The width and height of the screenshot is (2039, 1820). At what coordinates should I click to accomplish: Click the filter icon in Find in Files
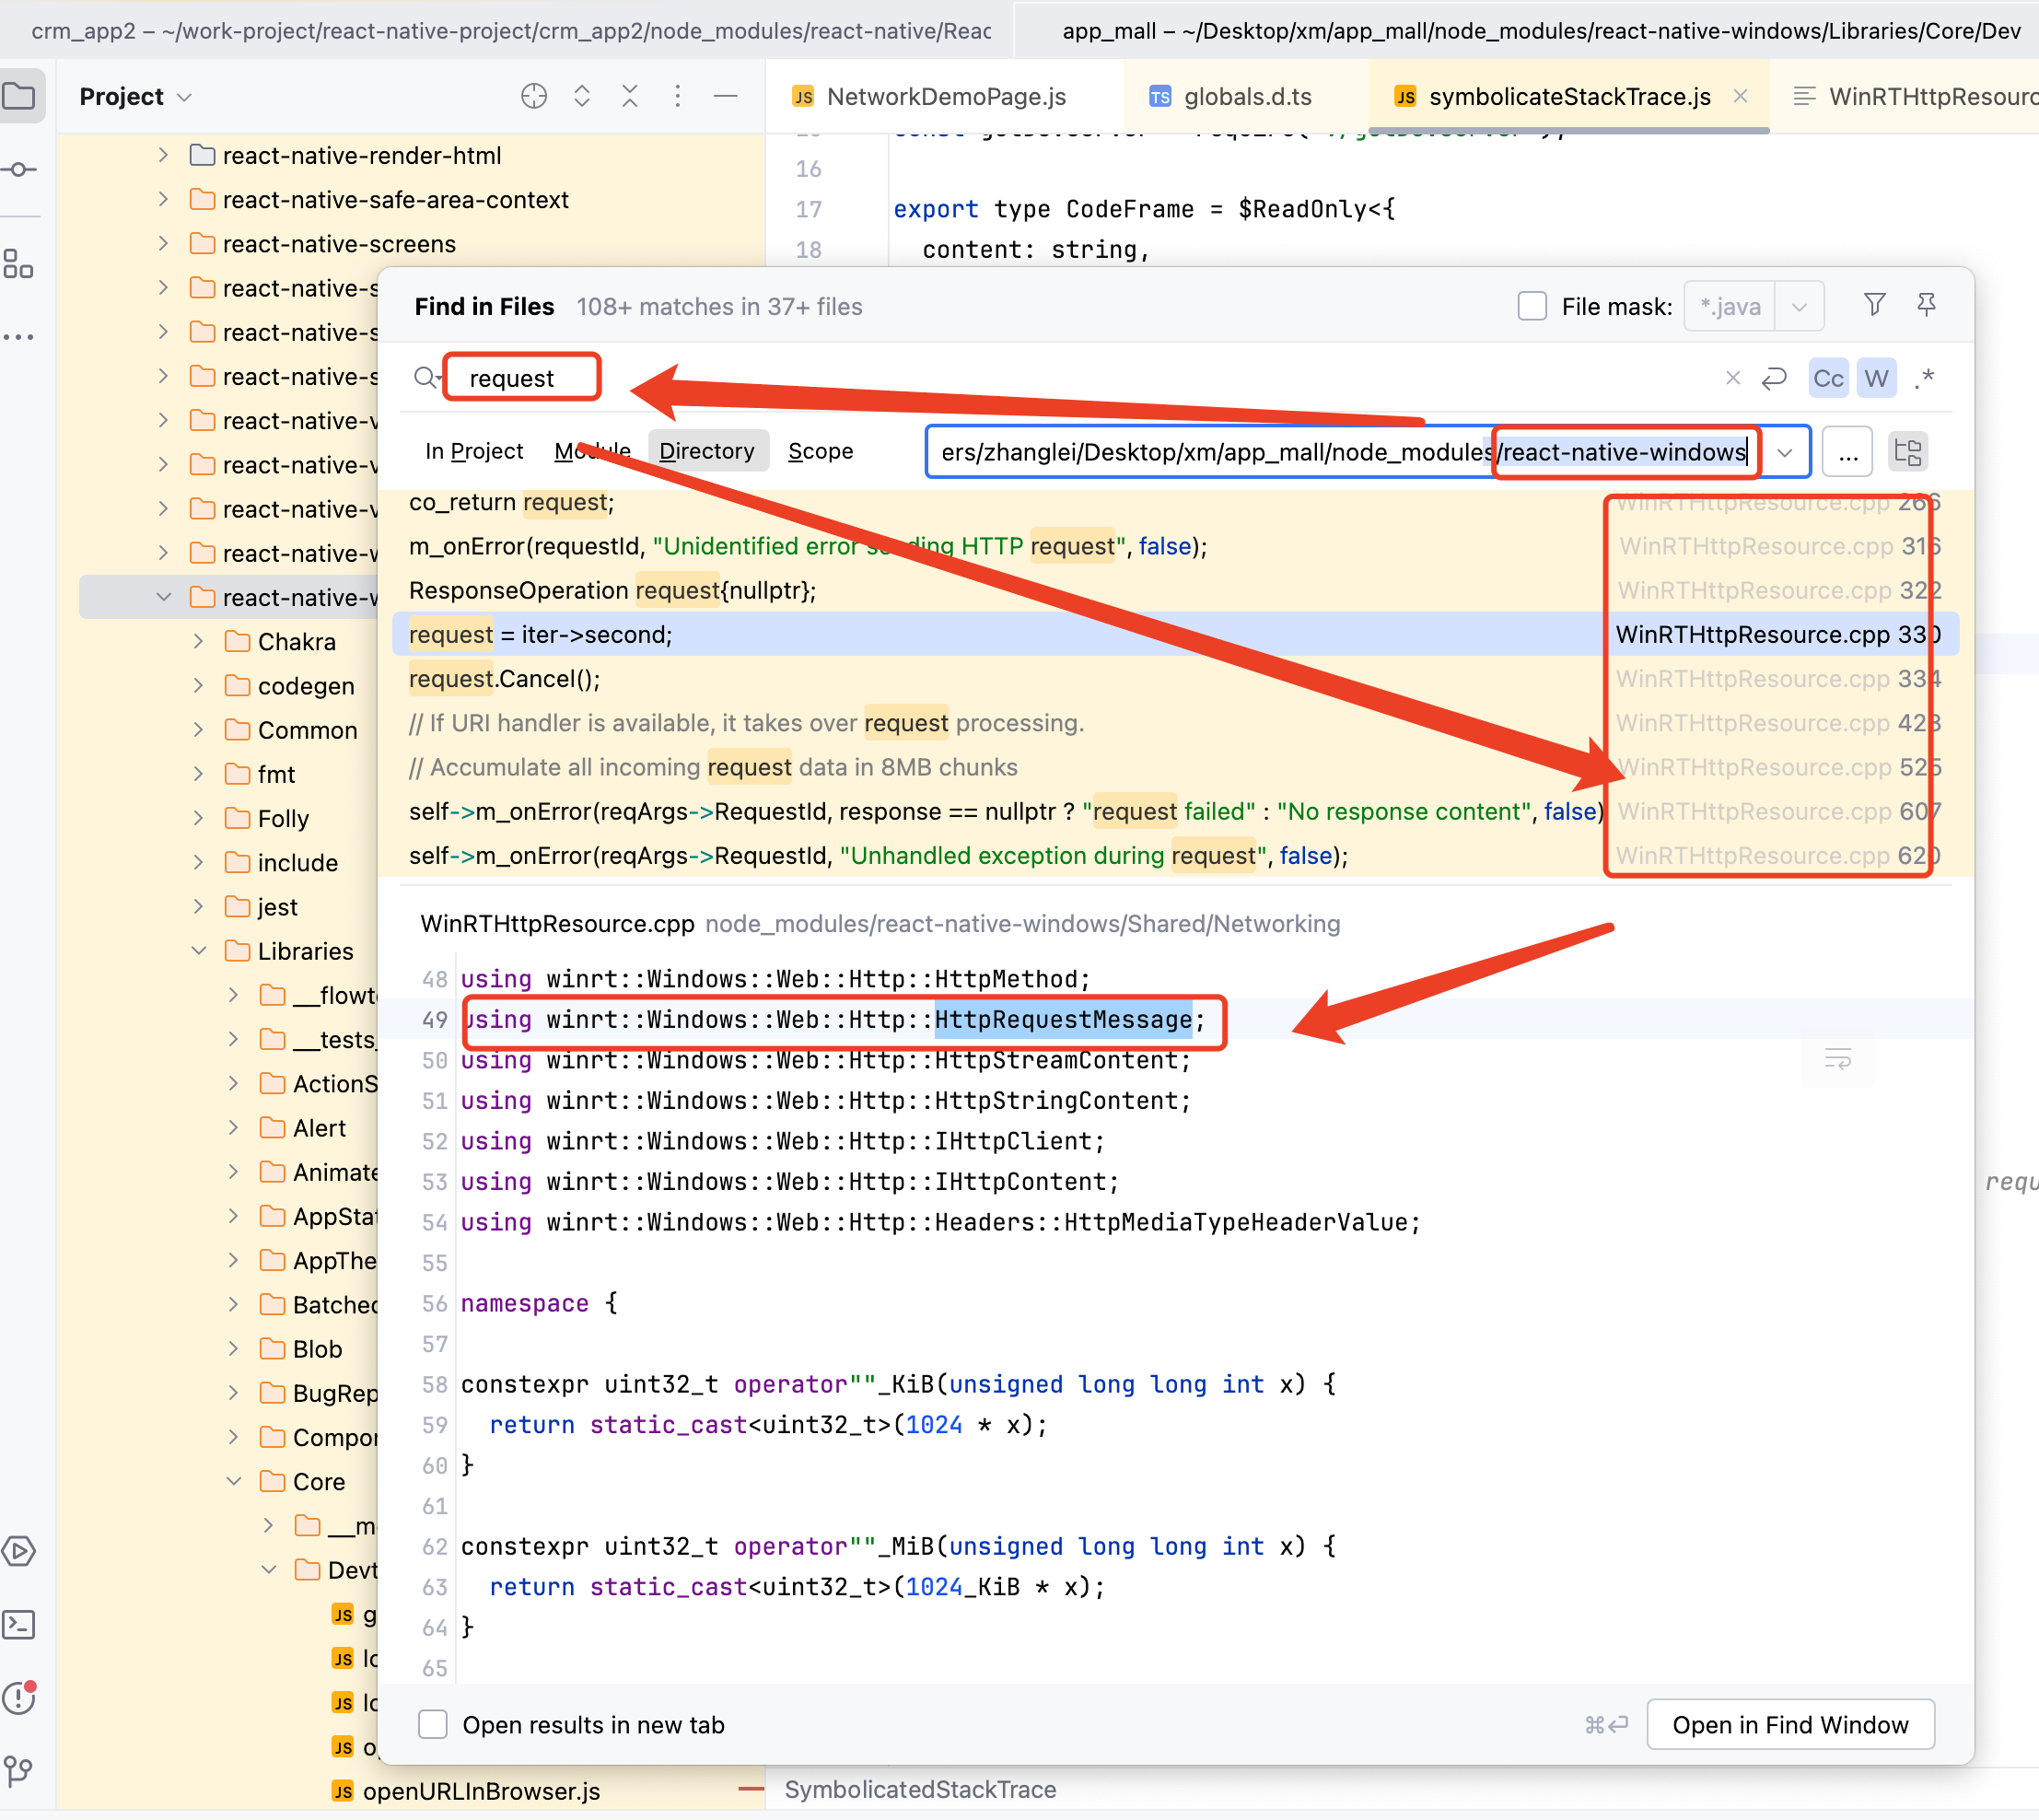click(1874, 305)
